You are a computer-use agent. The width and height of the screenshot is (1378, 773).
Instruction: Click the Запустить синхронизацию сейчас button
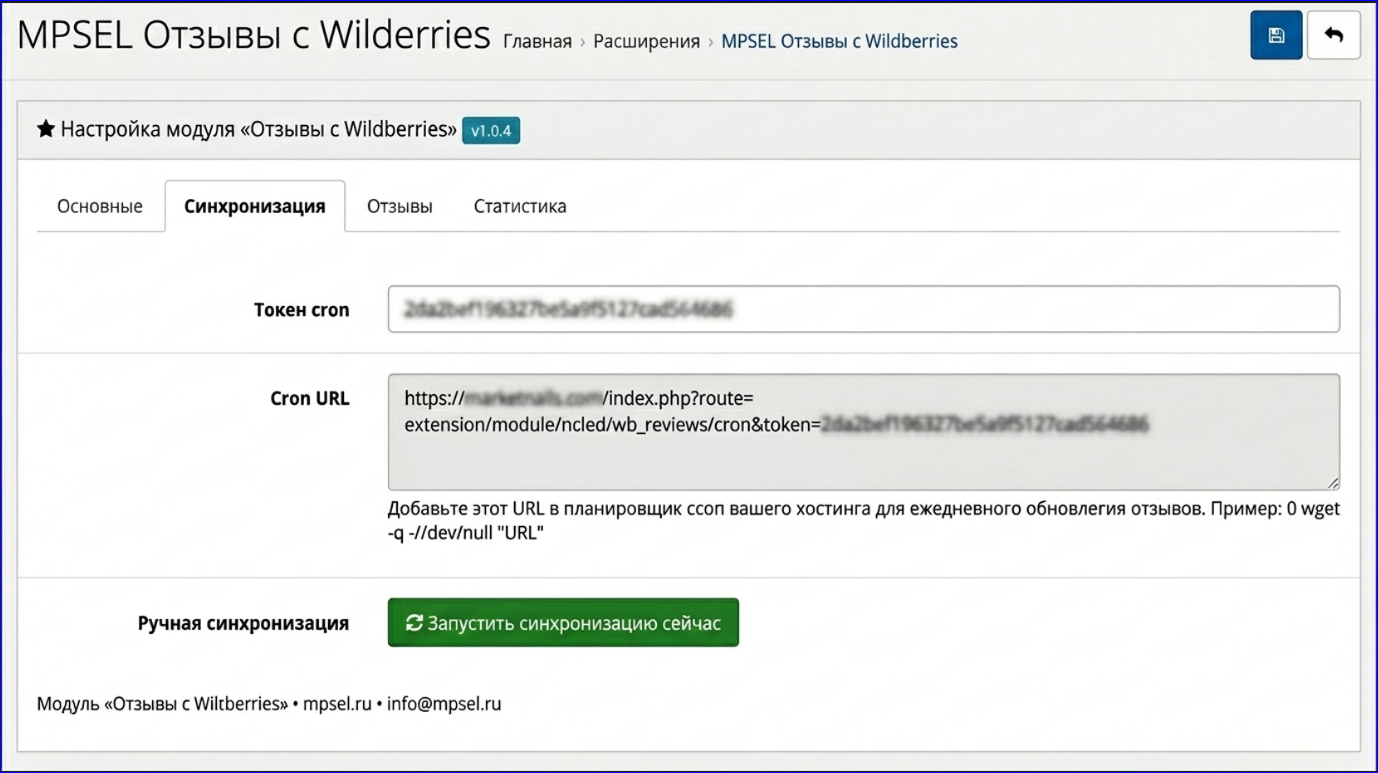coord(563,623)
